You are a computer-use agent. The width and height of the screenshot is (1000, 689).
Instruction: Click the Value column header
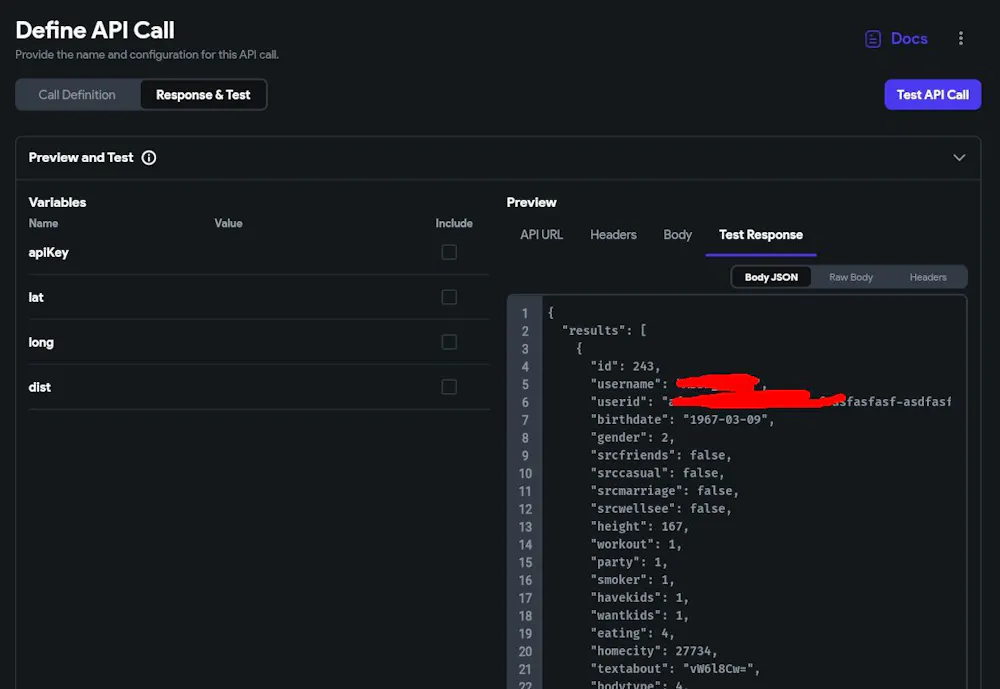228,223
